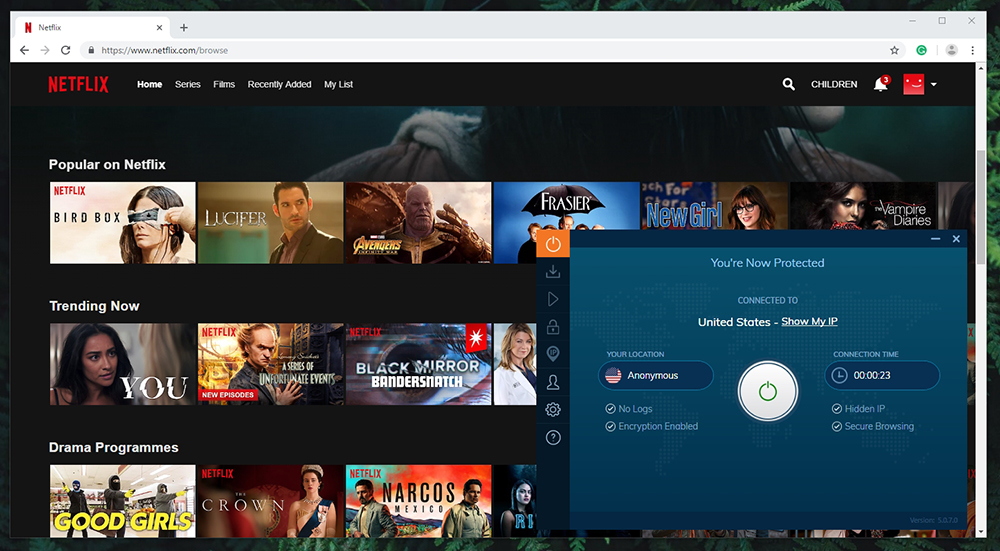Open A Series of Unfortunate Events thumbnail
Screen dimensions: 1000x551
click(x=270, y=364)
